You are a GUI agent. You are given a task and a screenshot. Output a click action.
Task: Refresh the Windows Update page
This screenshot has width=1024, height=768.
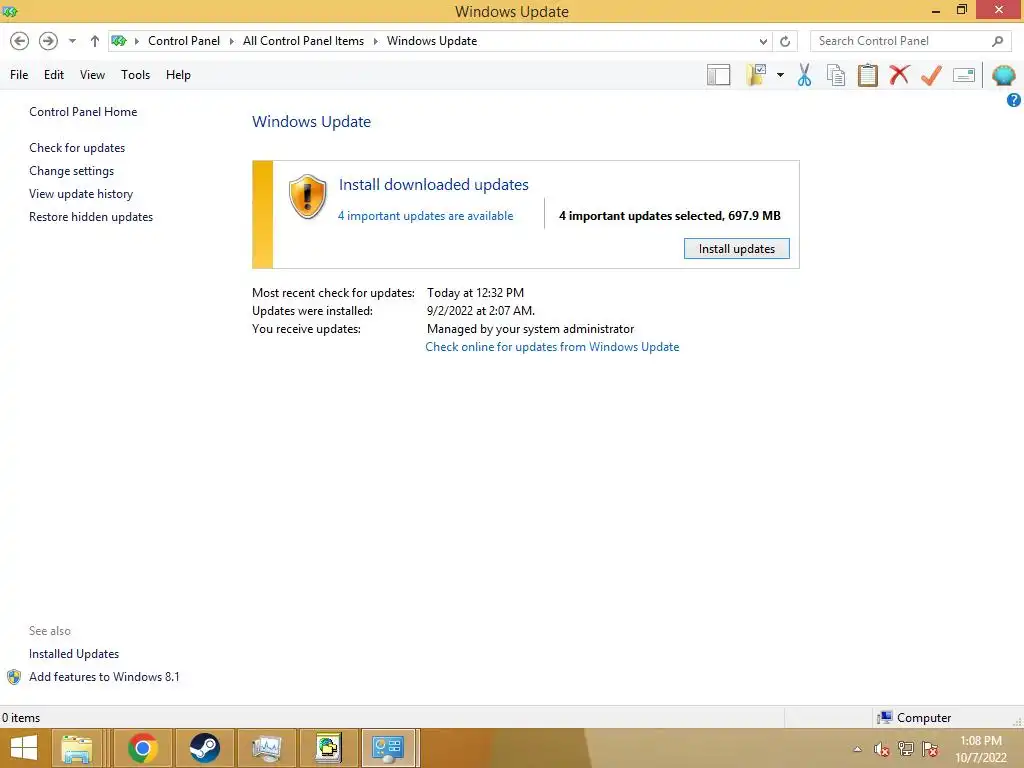point(785,41)
